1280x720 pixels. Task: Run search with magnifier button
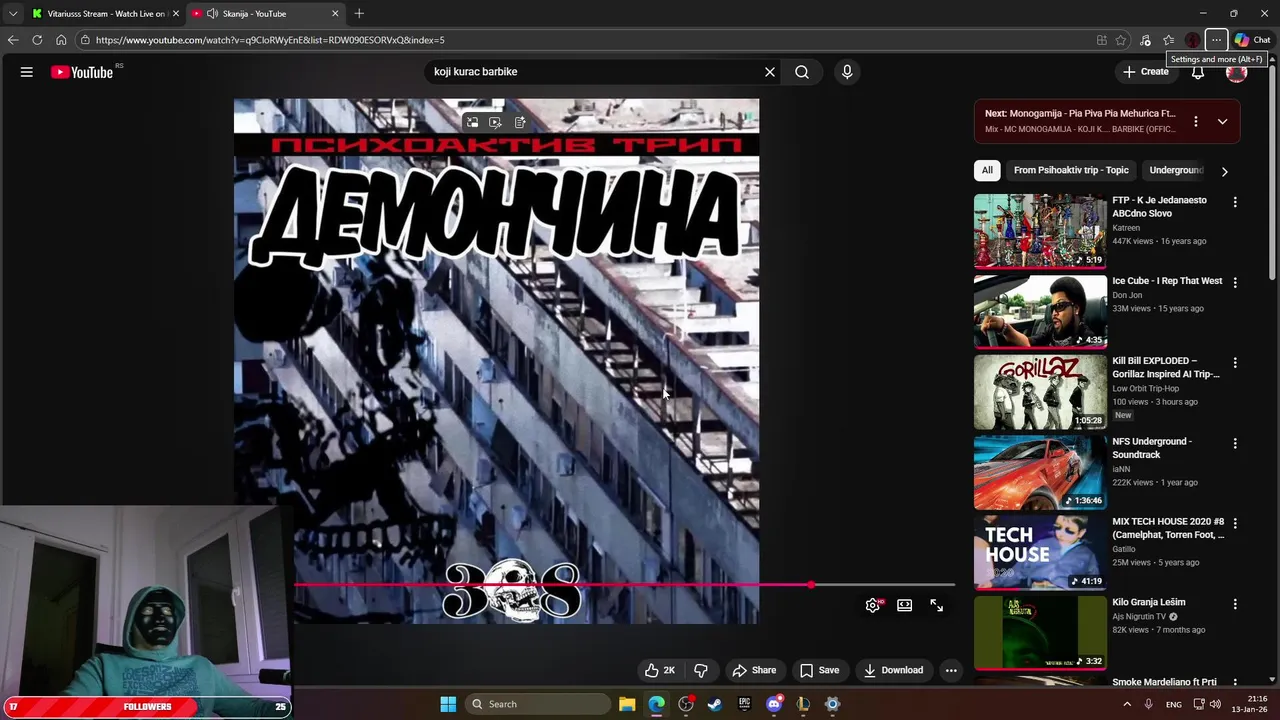pyautogui.click(x=802, y=72)
